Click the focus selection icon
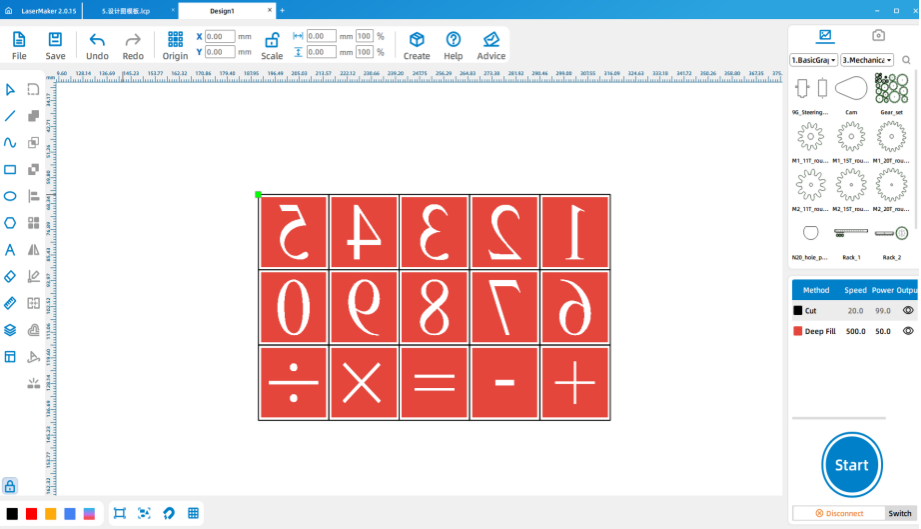The width and height of the screenshot is (921, 529). click(144, 513)
